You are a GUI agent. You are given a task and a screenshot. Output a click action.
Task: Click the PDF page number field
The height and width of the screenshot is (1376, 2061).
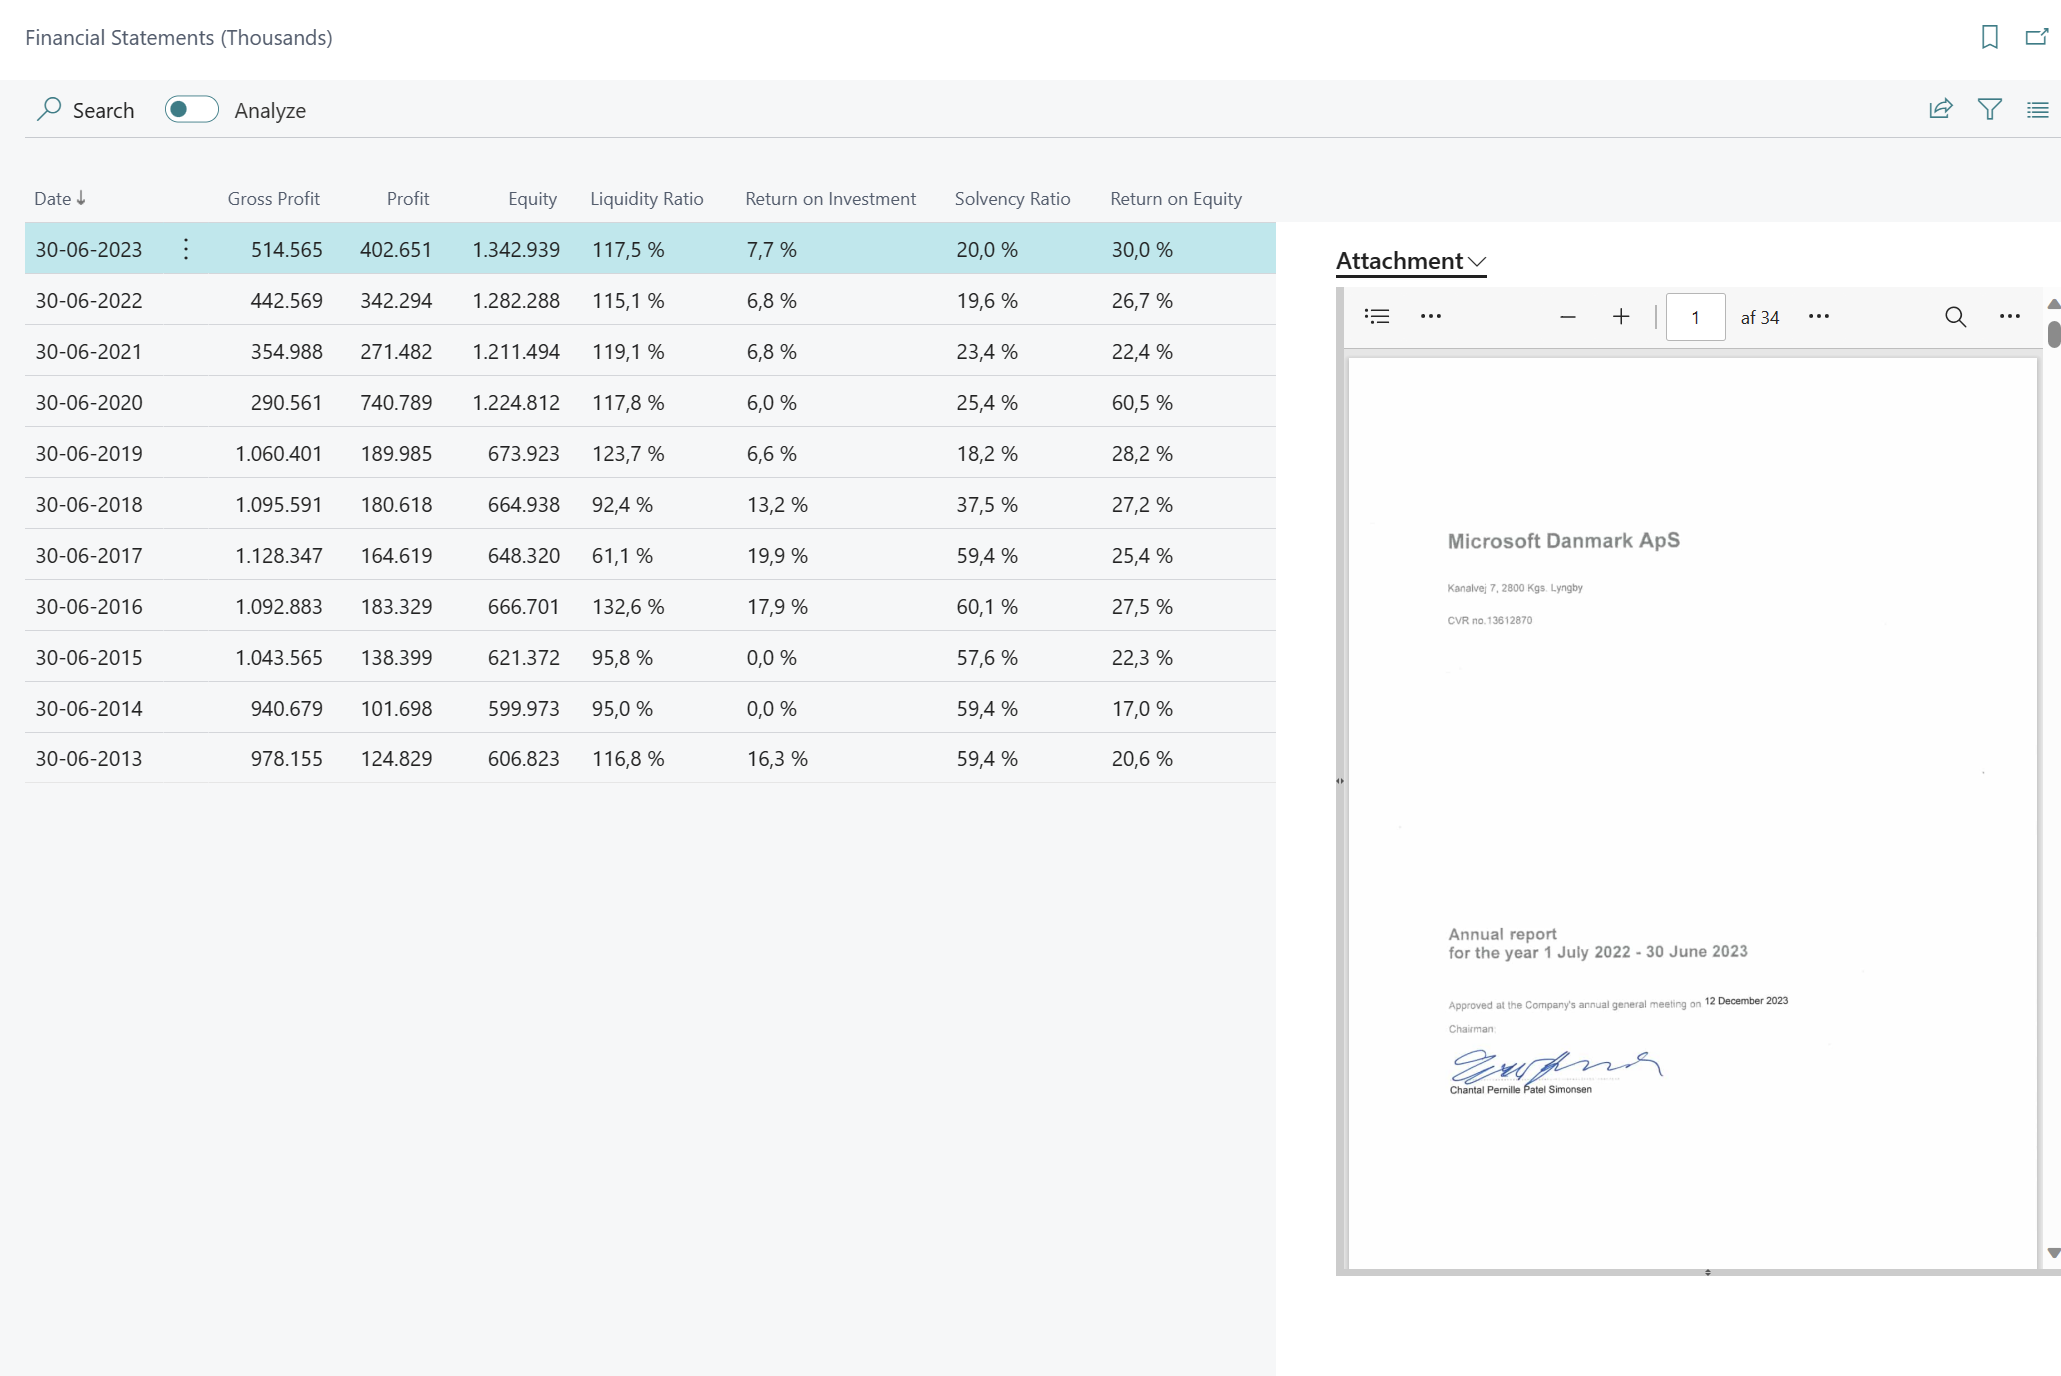click(1695, 317)
